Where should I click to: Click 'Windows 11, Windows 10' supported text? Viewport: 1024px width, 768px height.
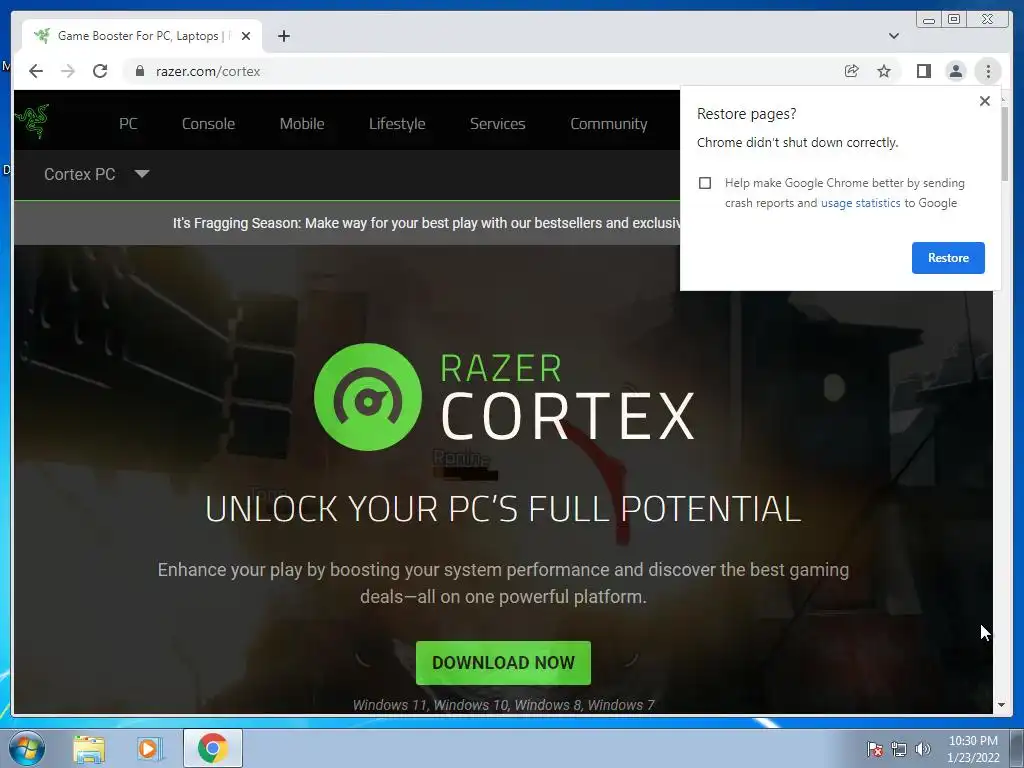[x=504, y=705]
